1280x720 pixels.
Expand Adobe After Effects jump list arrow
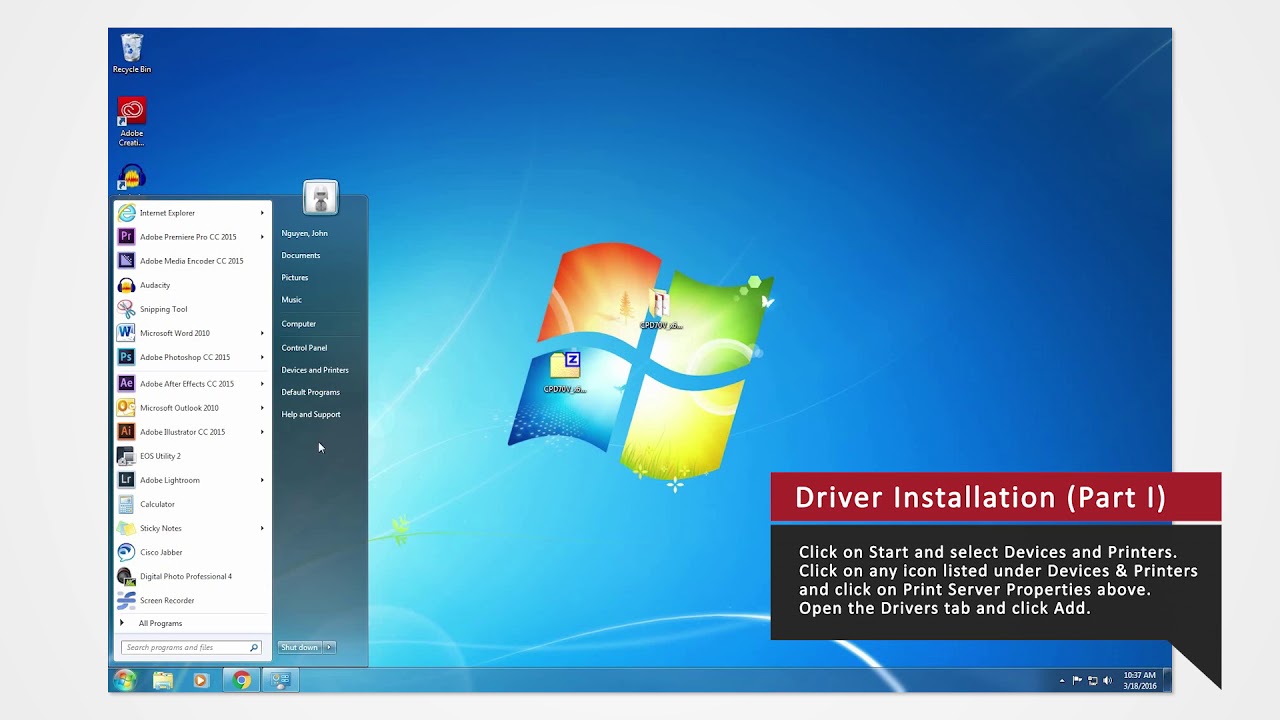pyautogui.click(x=262, y=384)
